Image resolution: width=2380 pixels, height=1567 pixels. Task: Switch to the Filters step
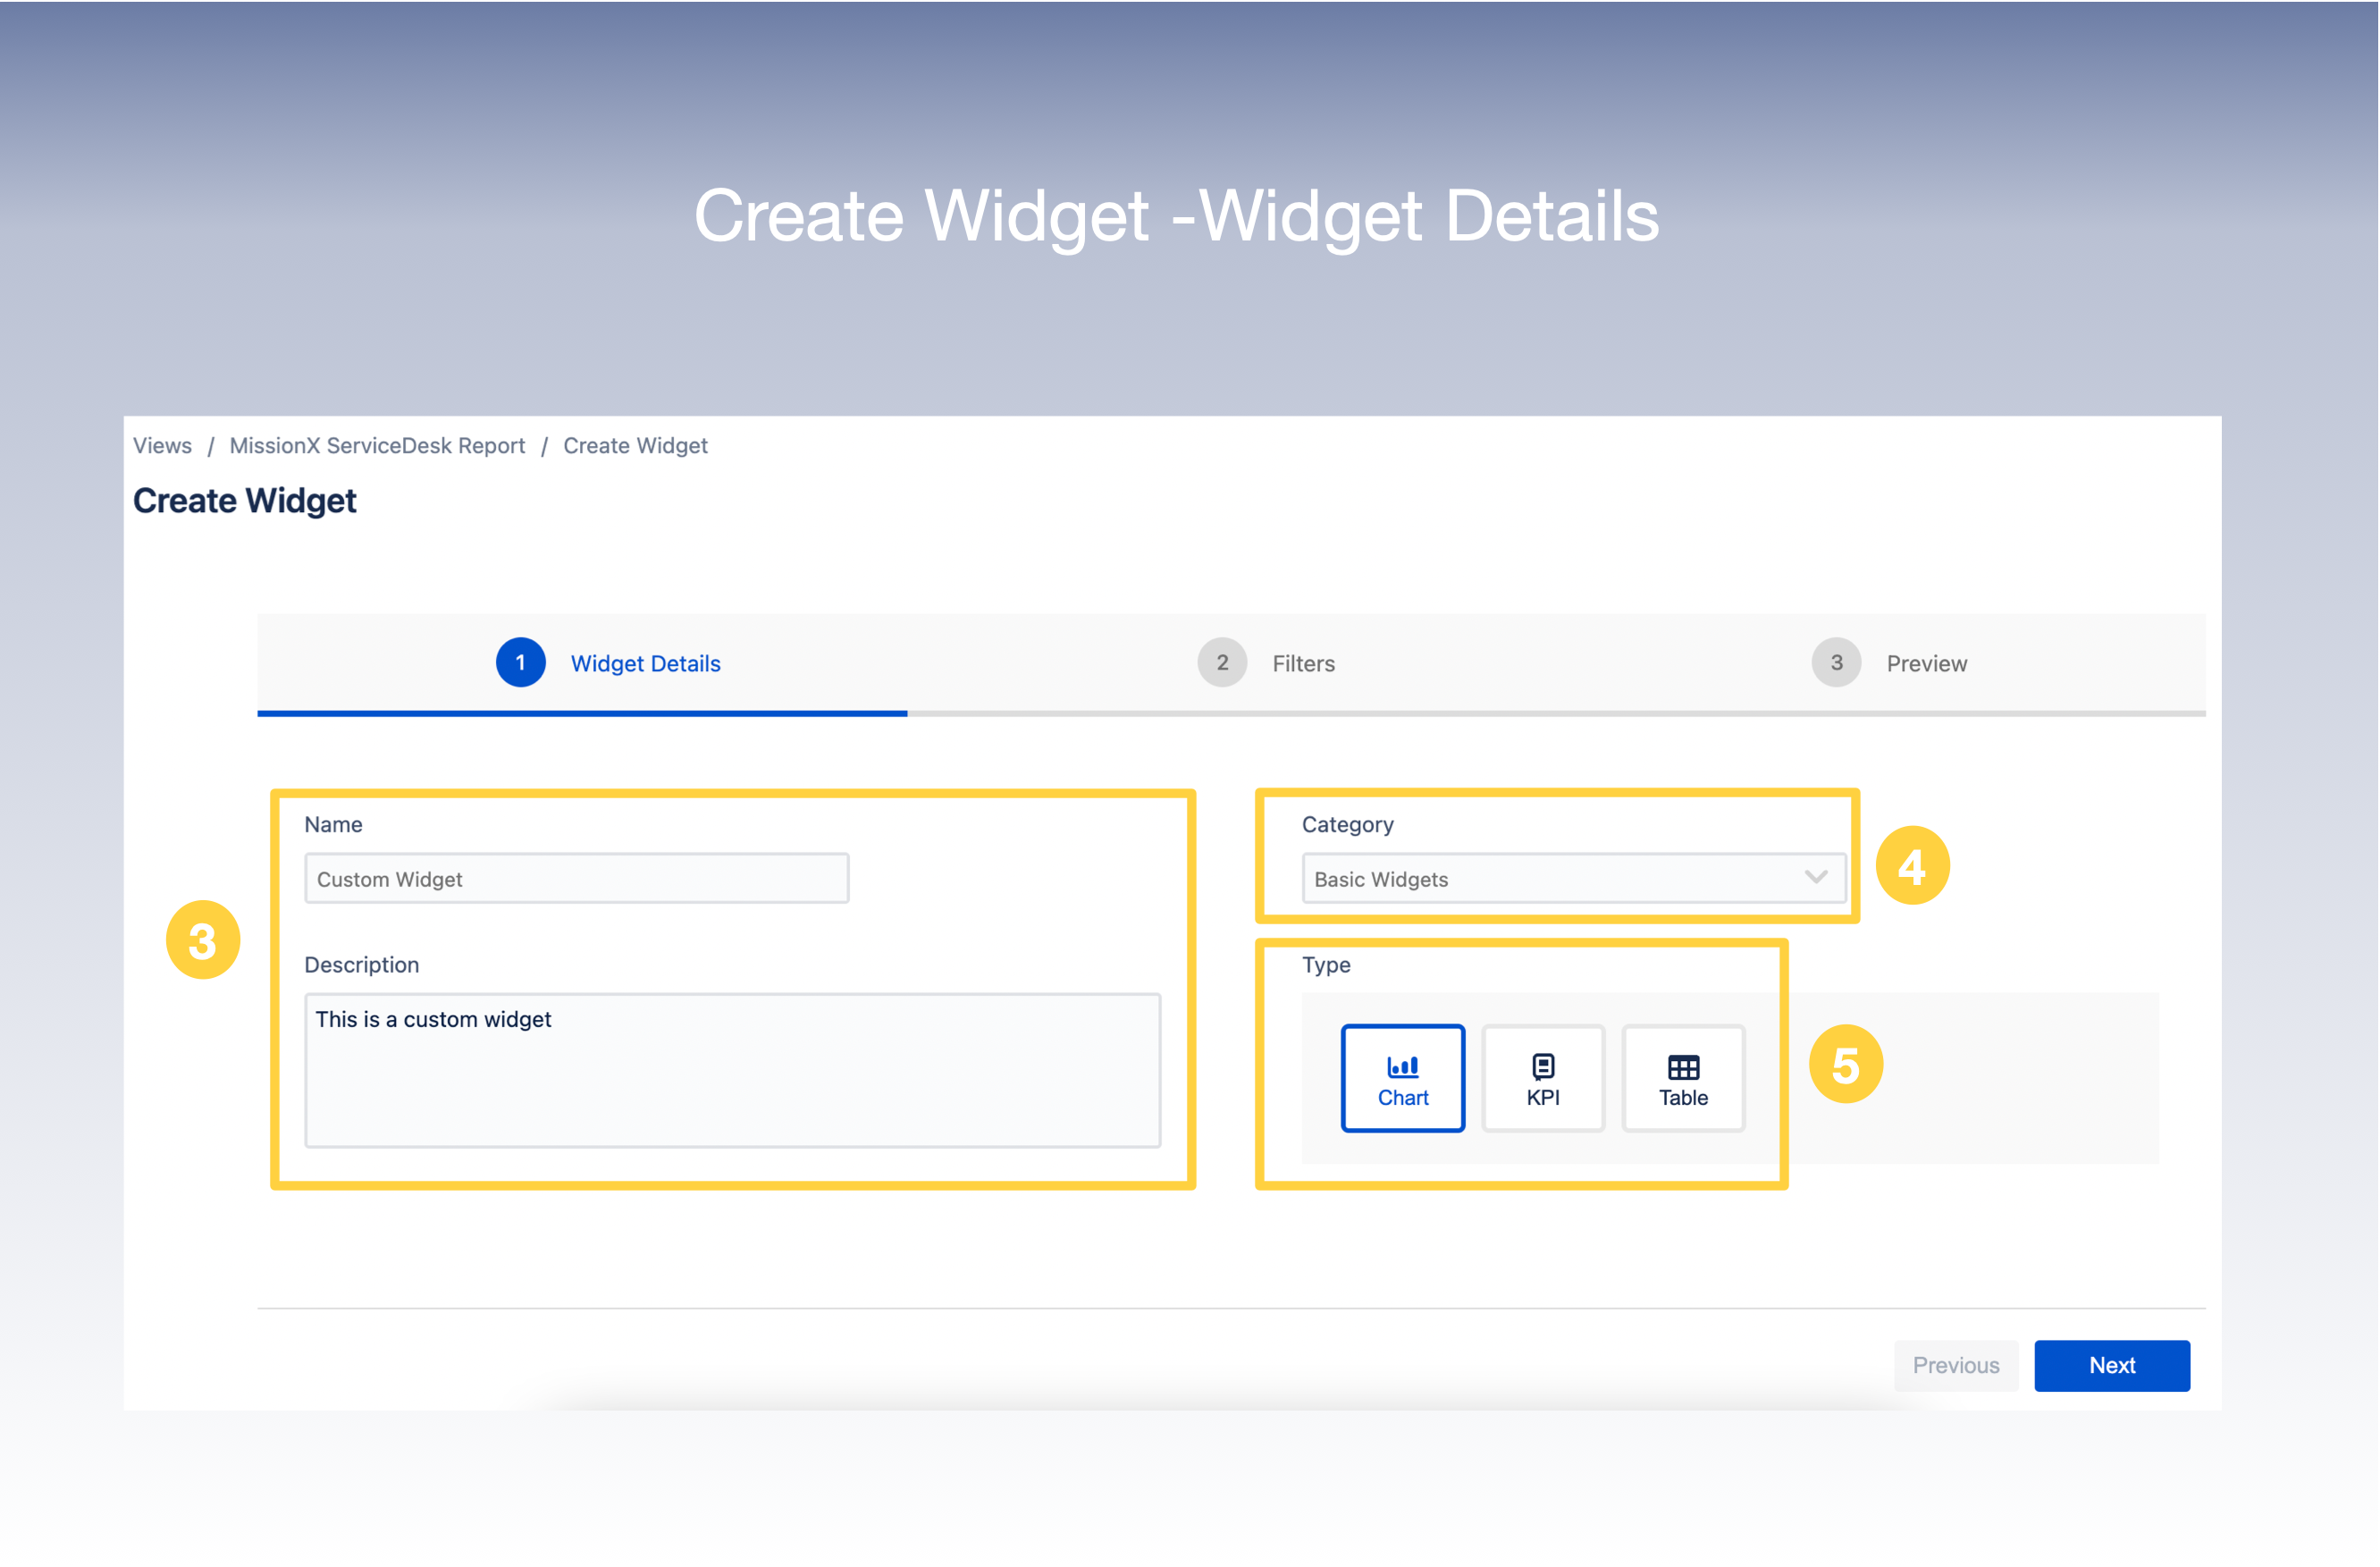pyautogui.click(x=1302, y=663)
